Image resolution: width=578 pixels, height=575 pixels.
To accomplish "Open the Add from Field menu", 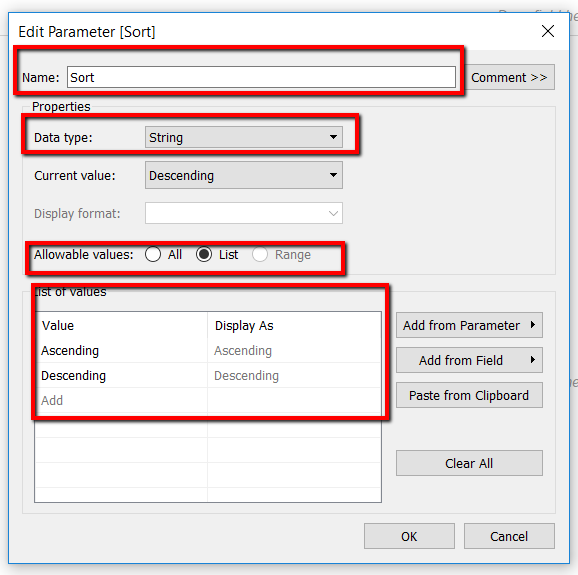I will [x=469, y=360].
